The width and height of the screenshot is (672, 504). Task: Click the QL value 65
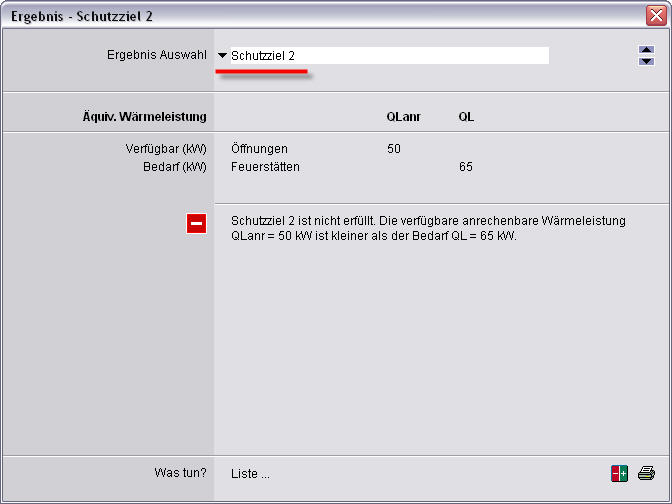[x=465, y=166]
